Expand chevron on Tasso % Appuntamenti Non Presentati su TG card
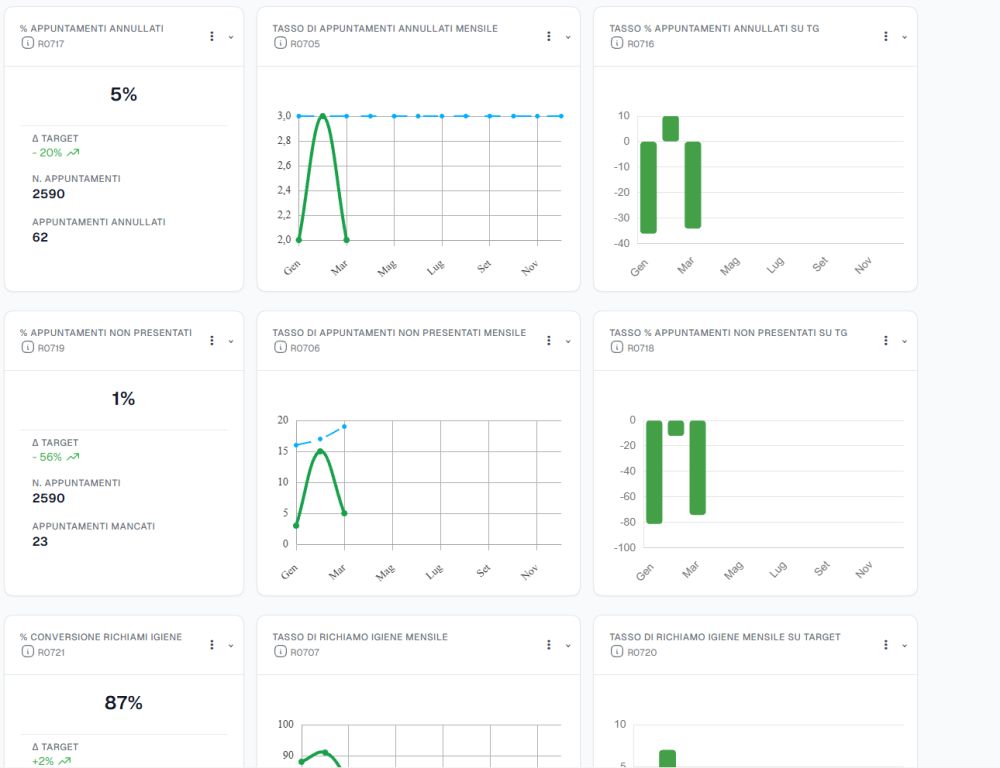Image resolution: width=1000 pixels, height=768 pixels. (904, 341)
